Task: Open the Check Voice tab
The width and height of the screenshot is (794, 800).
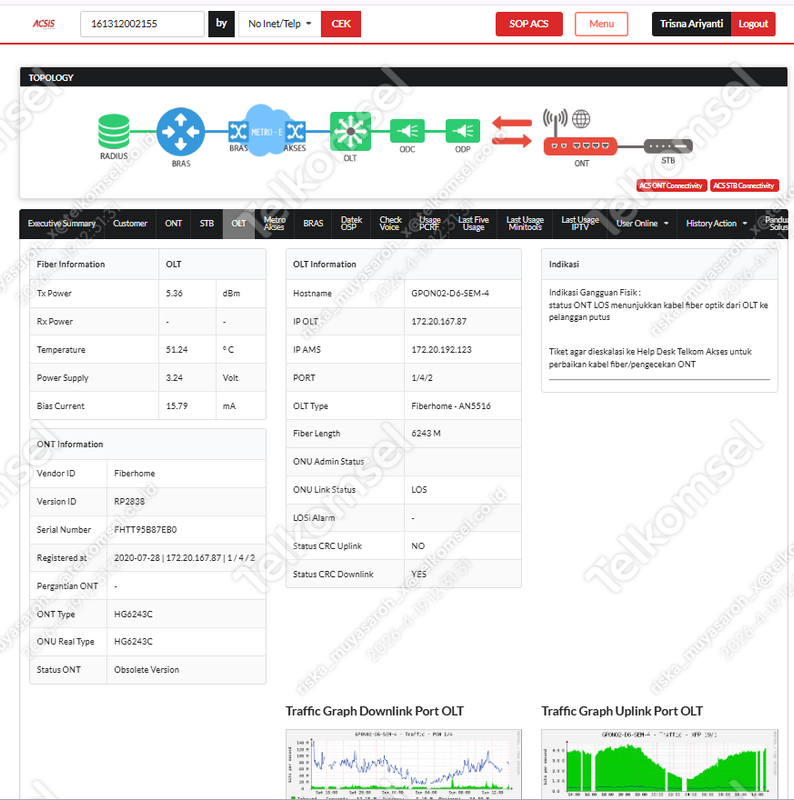Action: [390, 223]
